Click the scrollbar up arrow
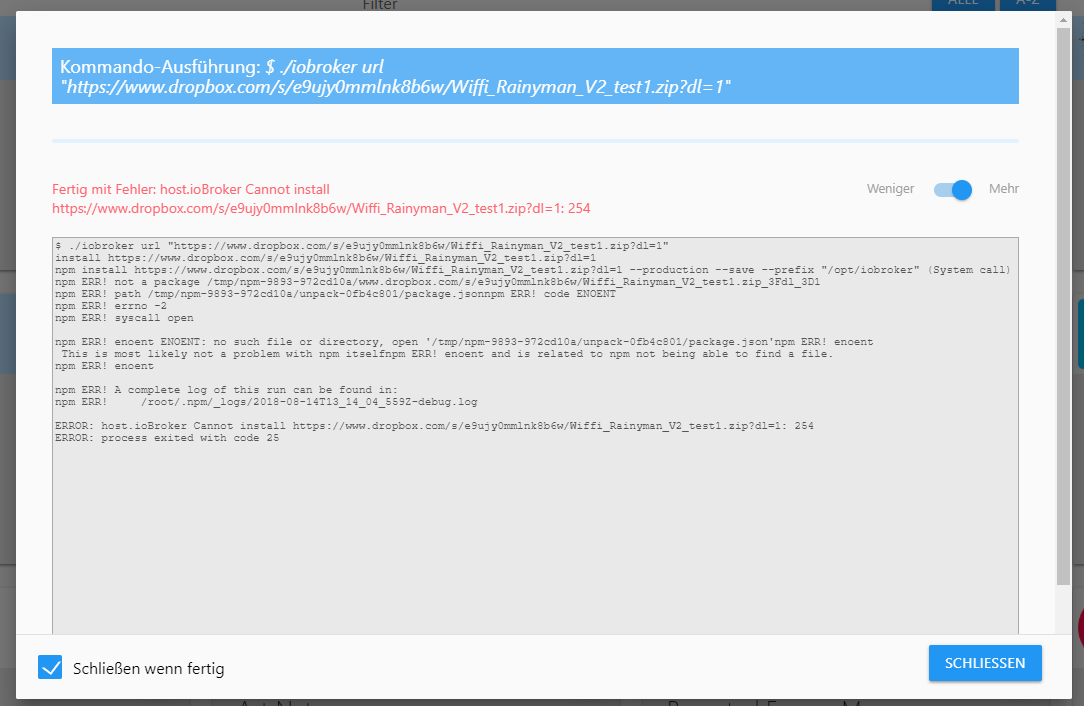1084x706 pixels. coord(1063,20)
